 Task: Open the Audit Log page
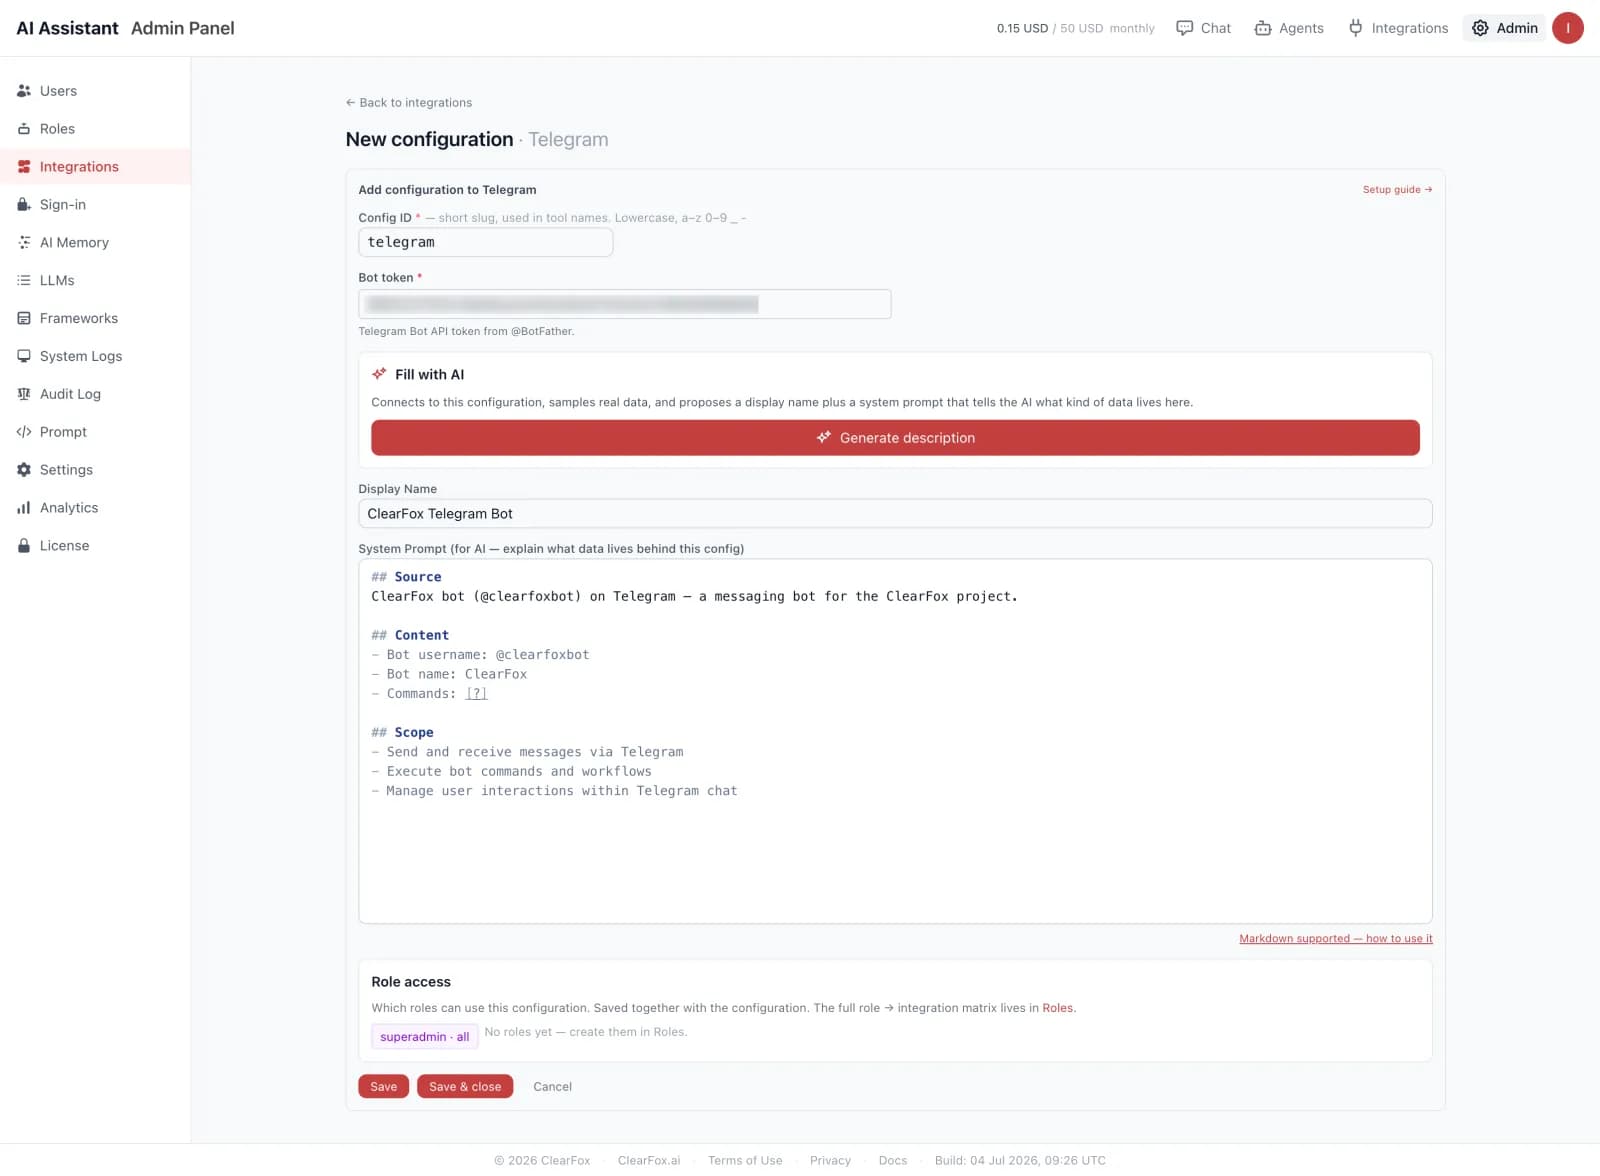pyautogui.click(x=95, y=394)
